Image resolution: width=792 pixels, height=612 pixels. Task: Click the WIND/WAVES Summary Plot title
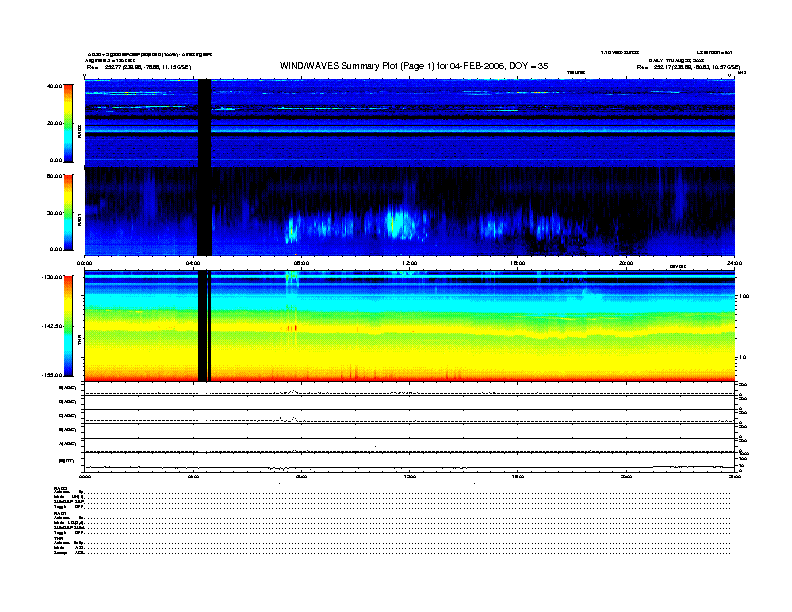(x=414, y=66)
